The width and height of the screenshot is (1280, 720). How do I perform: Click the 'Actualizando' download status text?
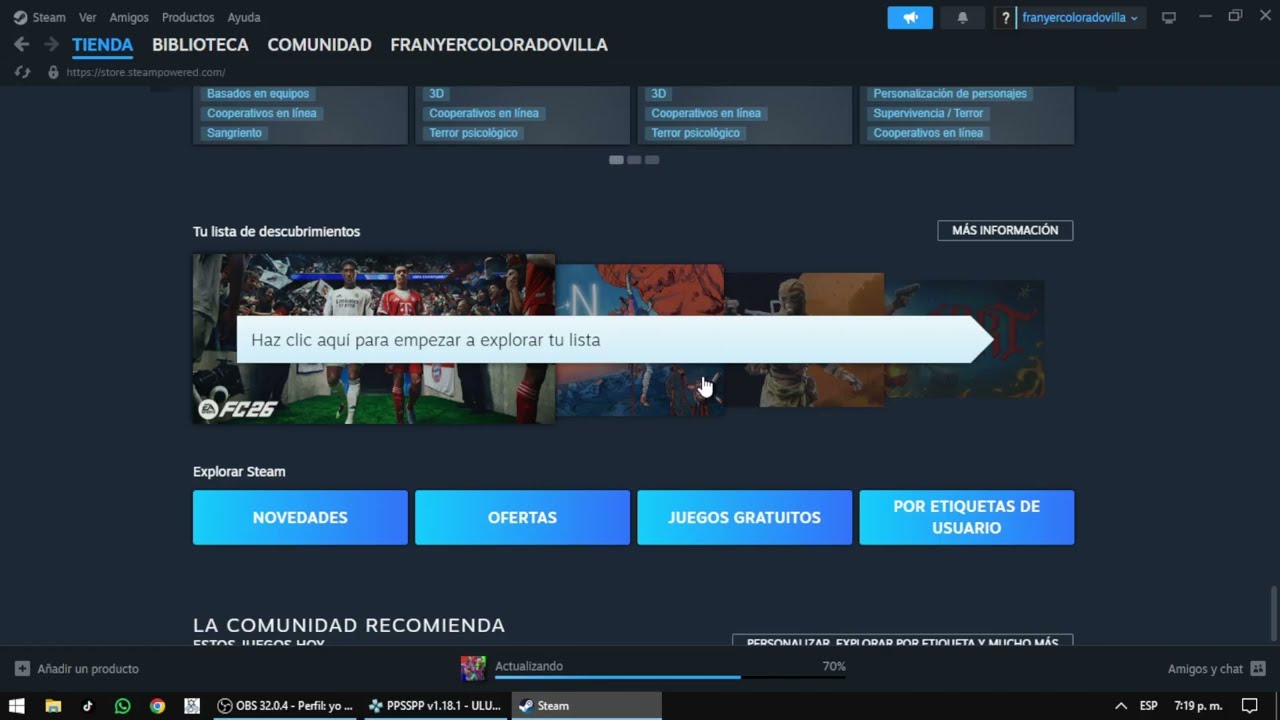click(x=529, y=666)
